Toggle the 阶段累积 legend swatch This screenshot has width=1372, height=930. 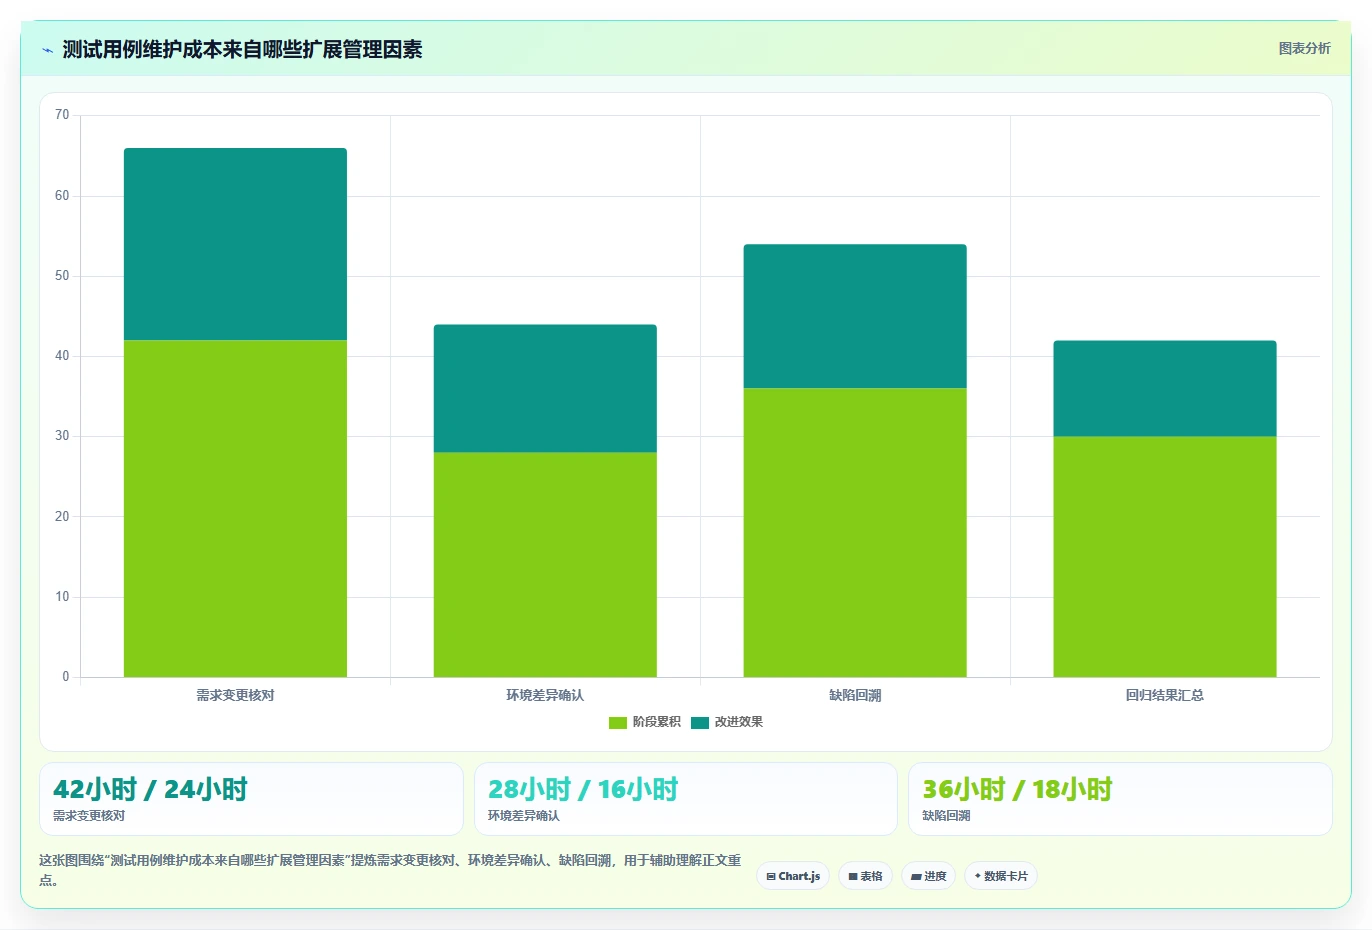pyautogui.click(x=618, y=722)
